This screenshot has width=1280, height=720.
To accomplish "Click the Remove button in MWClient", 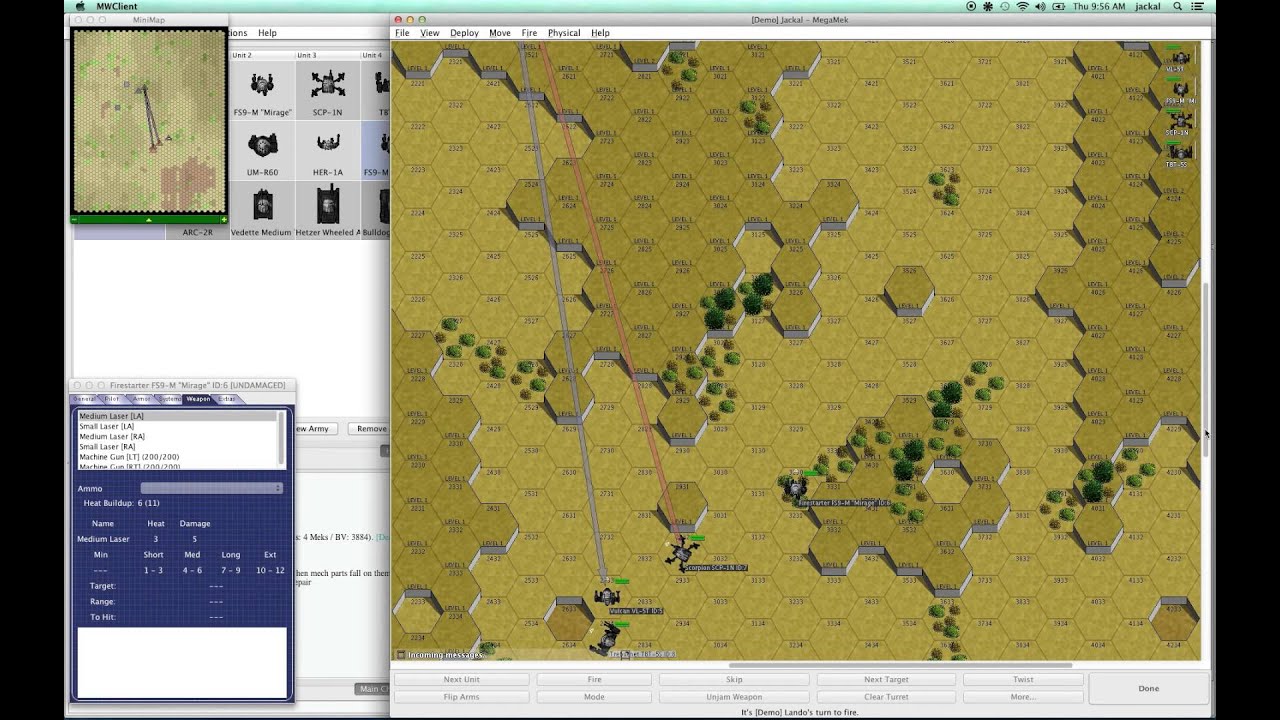I will pos(371,429).
